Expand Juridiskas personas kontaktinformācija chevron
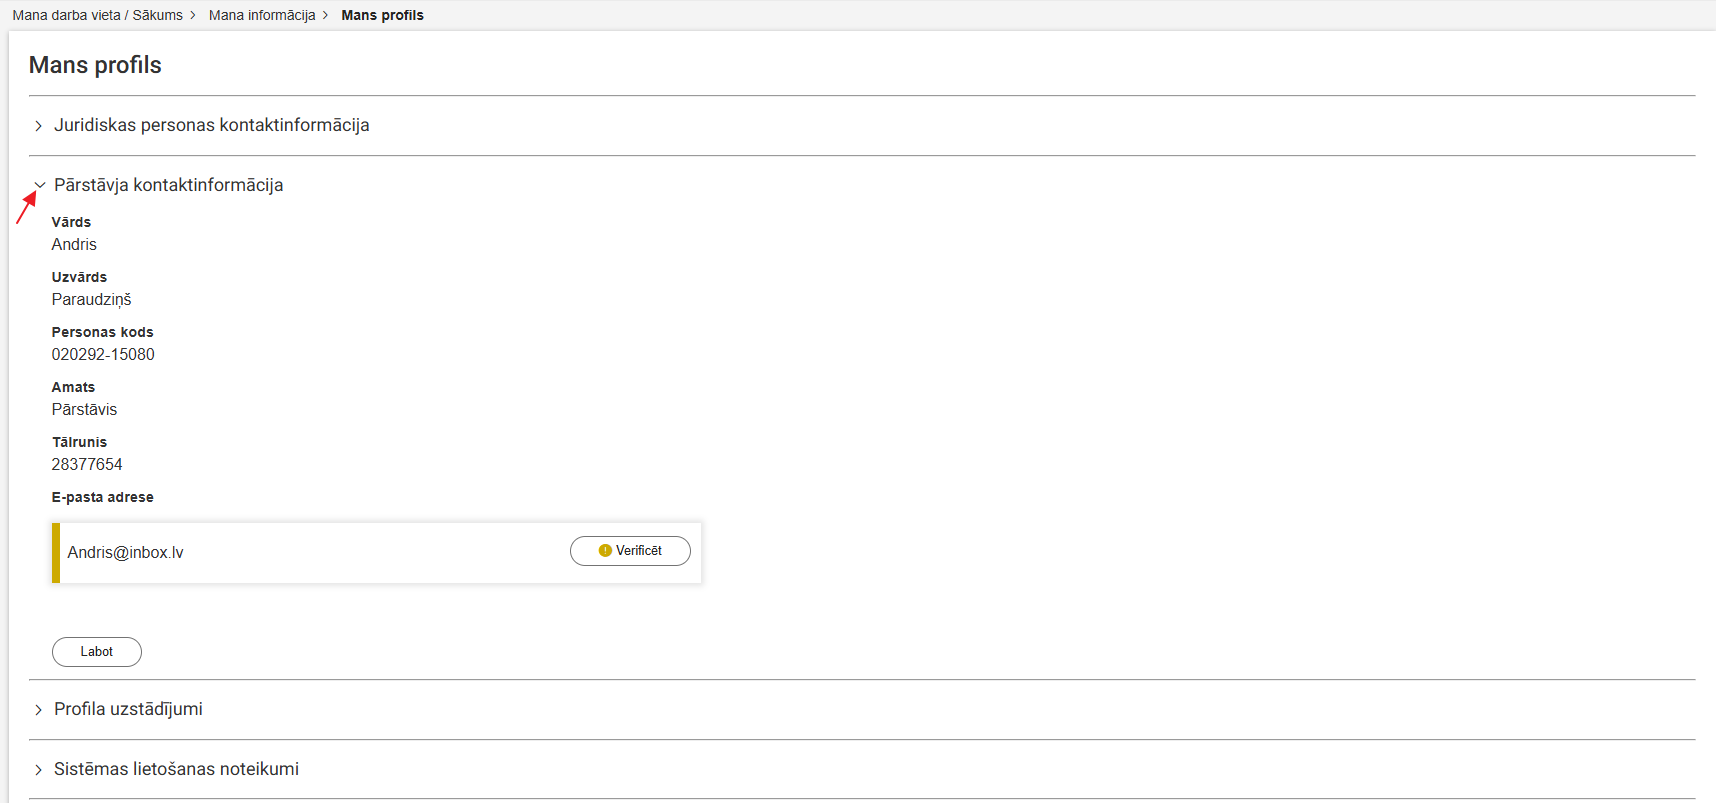 pyautogui.click(x=38, y=126)
